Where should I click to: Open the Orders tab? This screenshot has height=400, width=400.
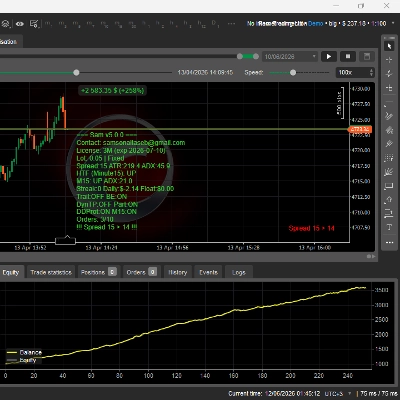point(142,272)
